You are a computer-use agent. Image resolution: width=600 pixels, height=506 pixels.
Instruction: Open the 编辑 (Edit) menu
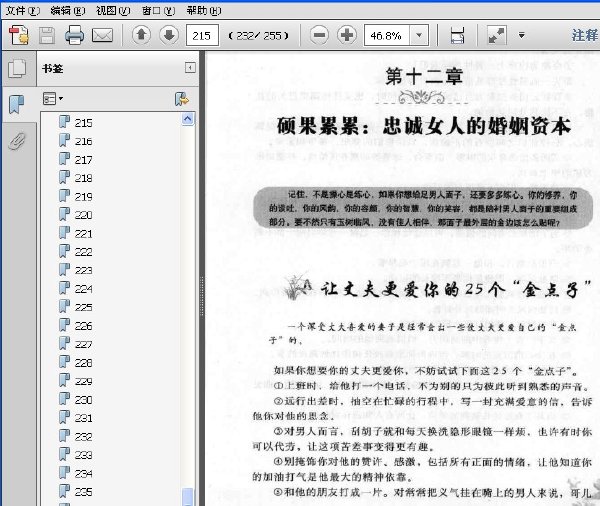tap(68, 11)
